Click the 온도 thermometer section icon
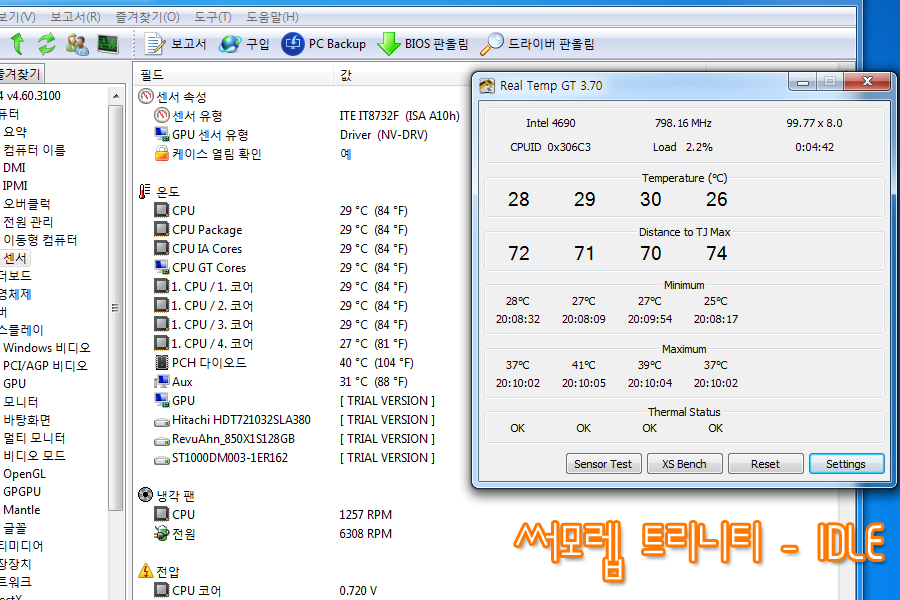Viewport: 900px width, 600px height. pos(145,191)
